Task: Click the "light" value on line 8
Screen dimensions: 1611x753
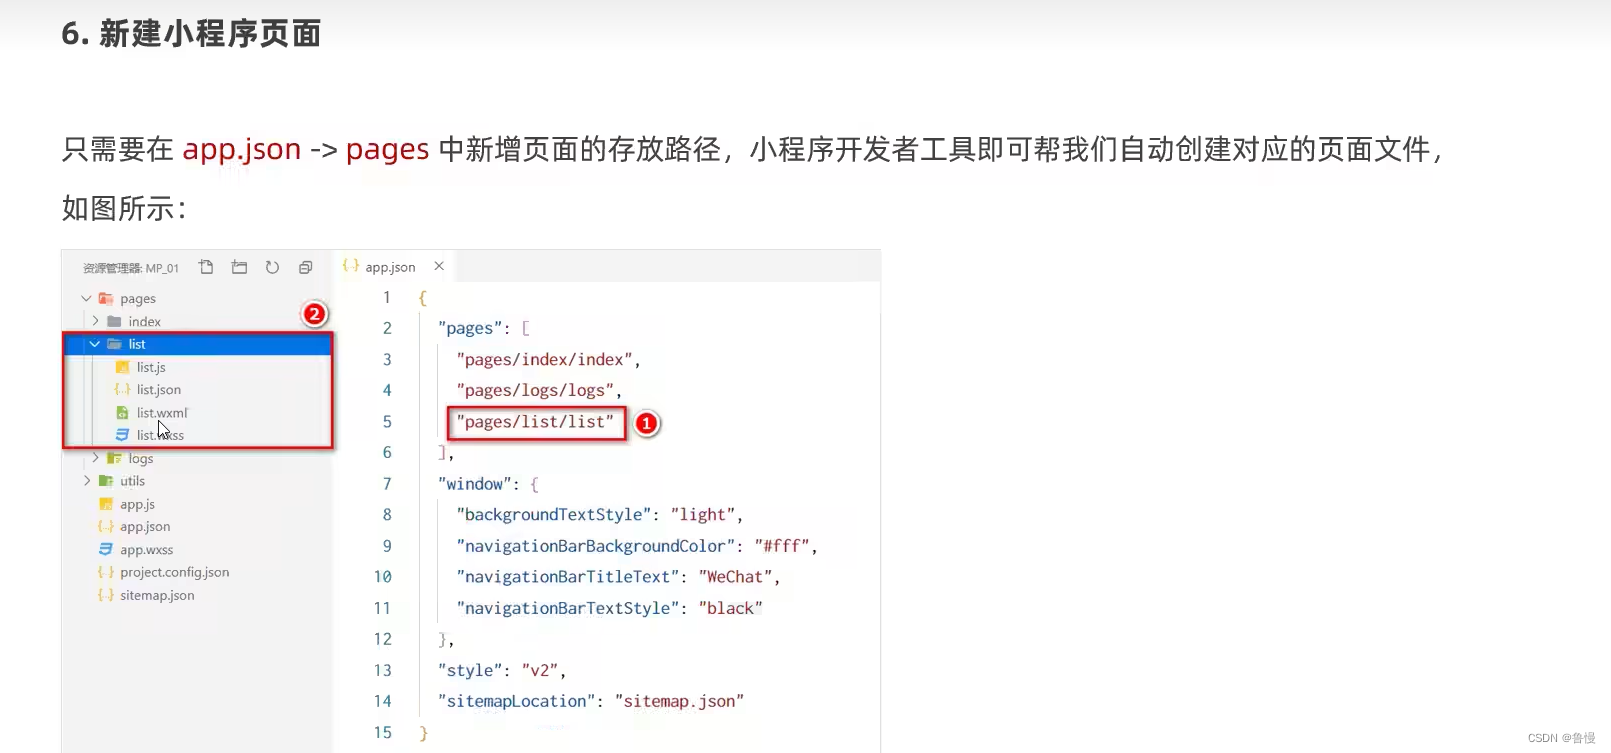Action: pyautogui.click(x=703, y=514)
